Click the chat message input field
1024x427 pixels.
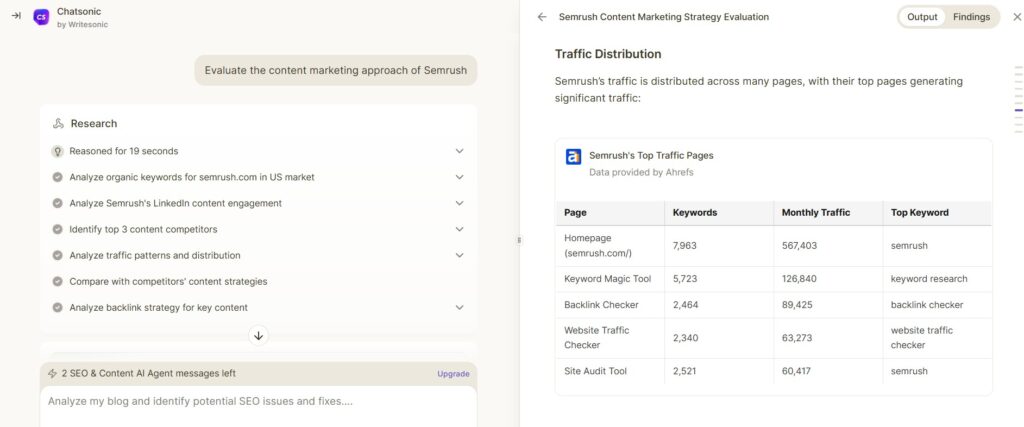point(259,406)
